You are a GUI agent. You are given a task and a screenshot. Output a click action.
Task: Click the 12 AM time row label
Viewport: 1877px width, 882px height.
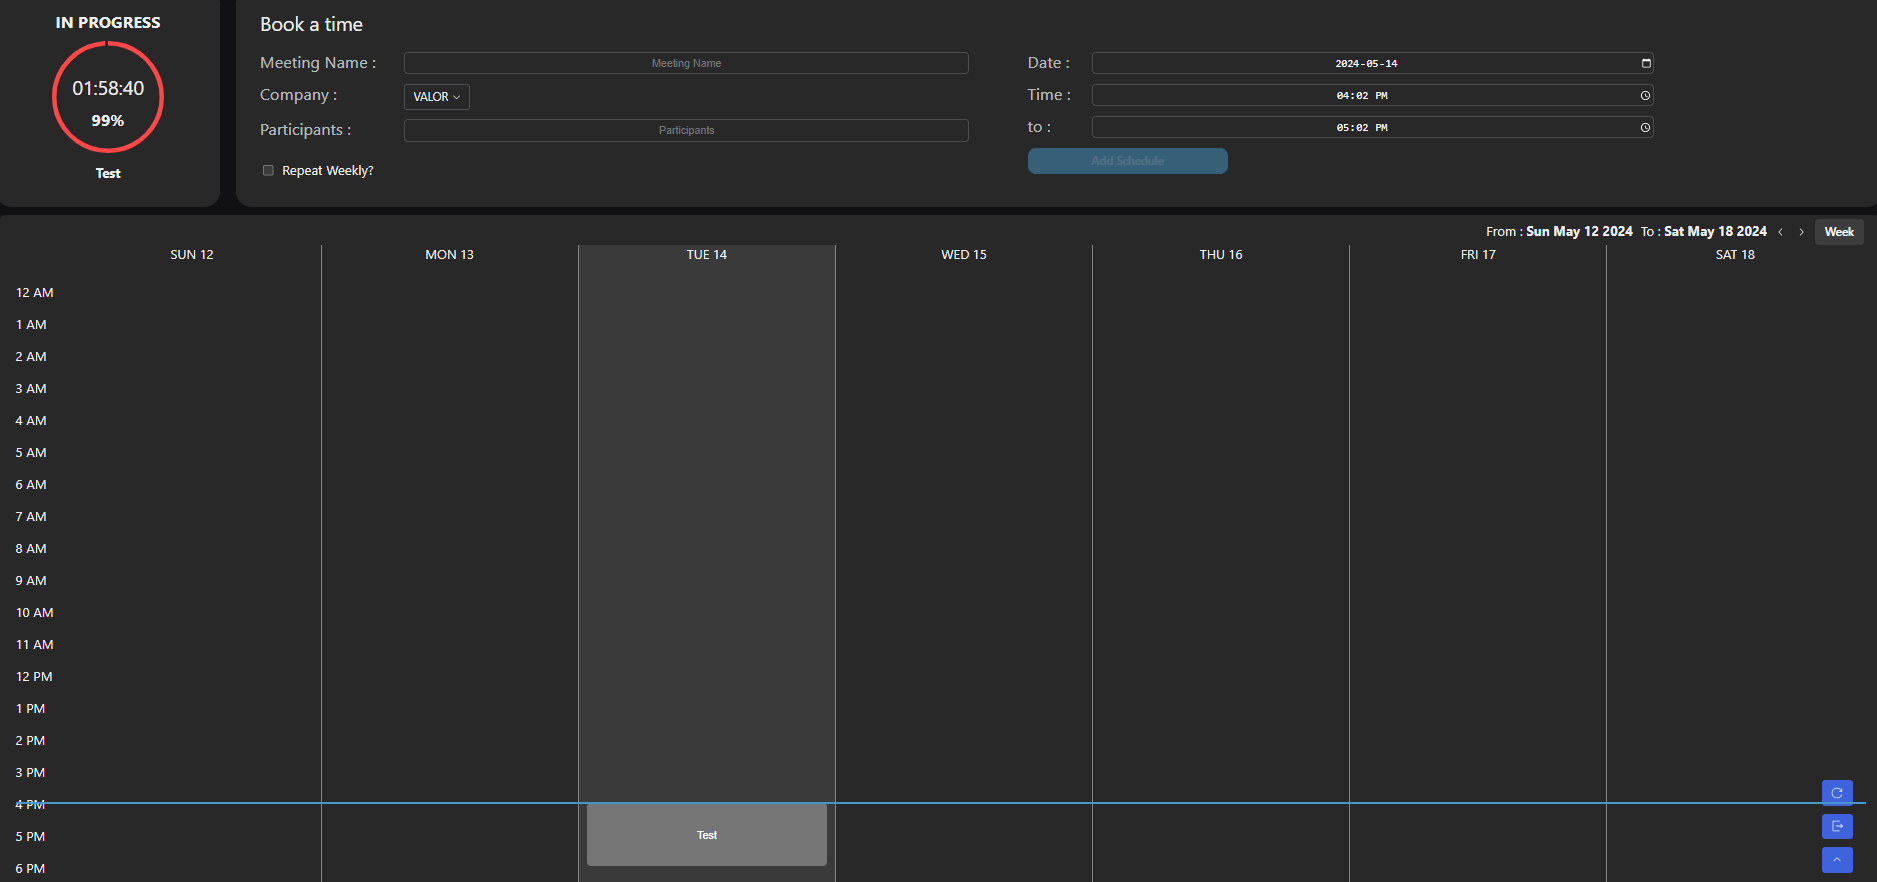pos(35,293)
